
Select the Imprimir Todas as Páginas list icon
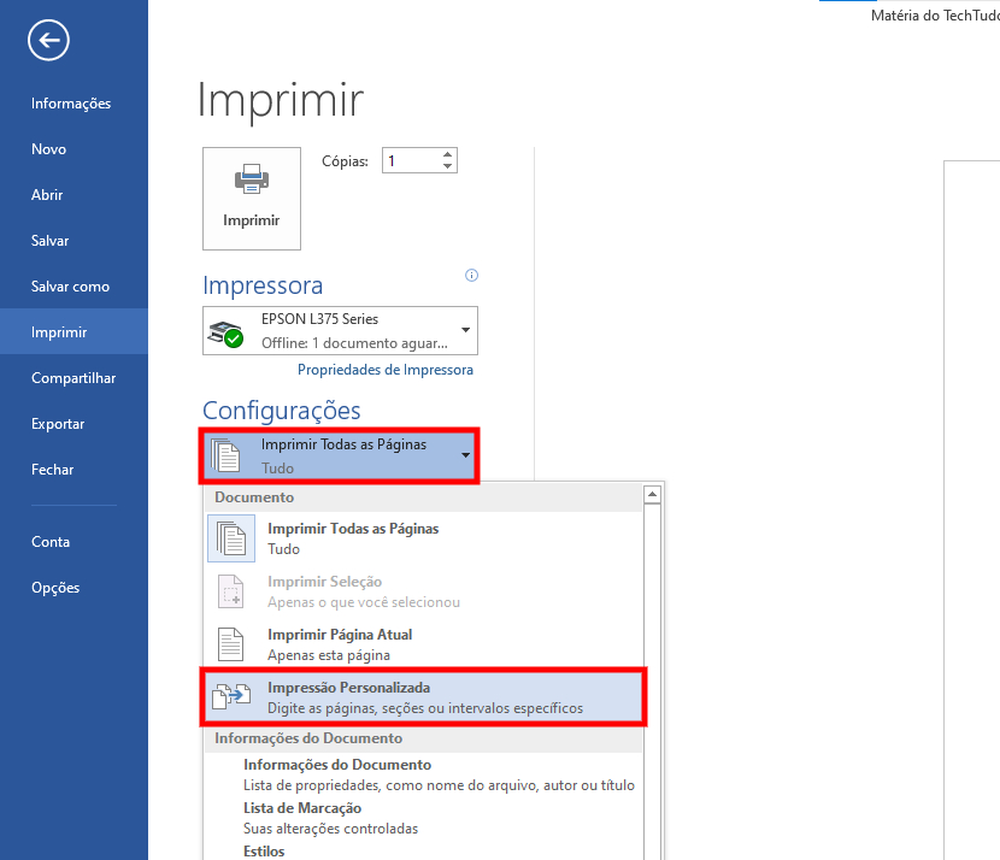(x=231, y=539)
